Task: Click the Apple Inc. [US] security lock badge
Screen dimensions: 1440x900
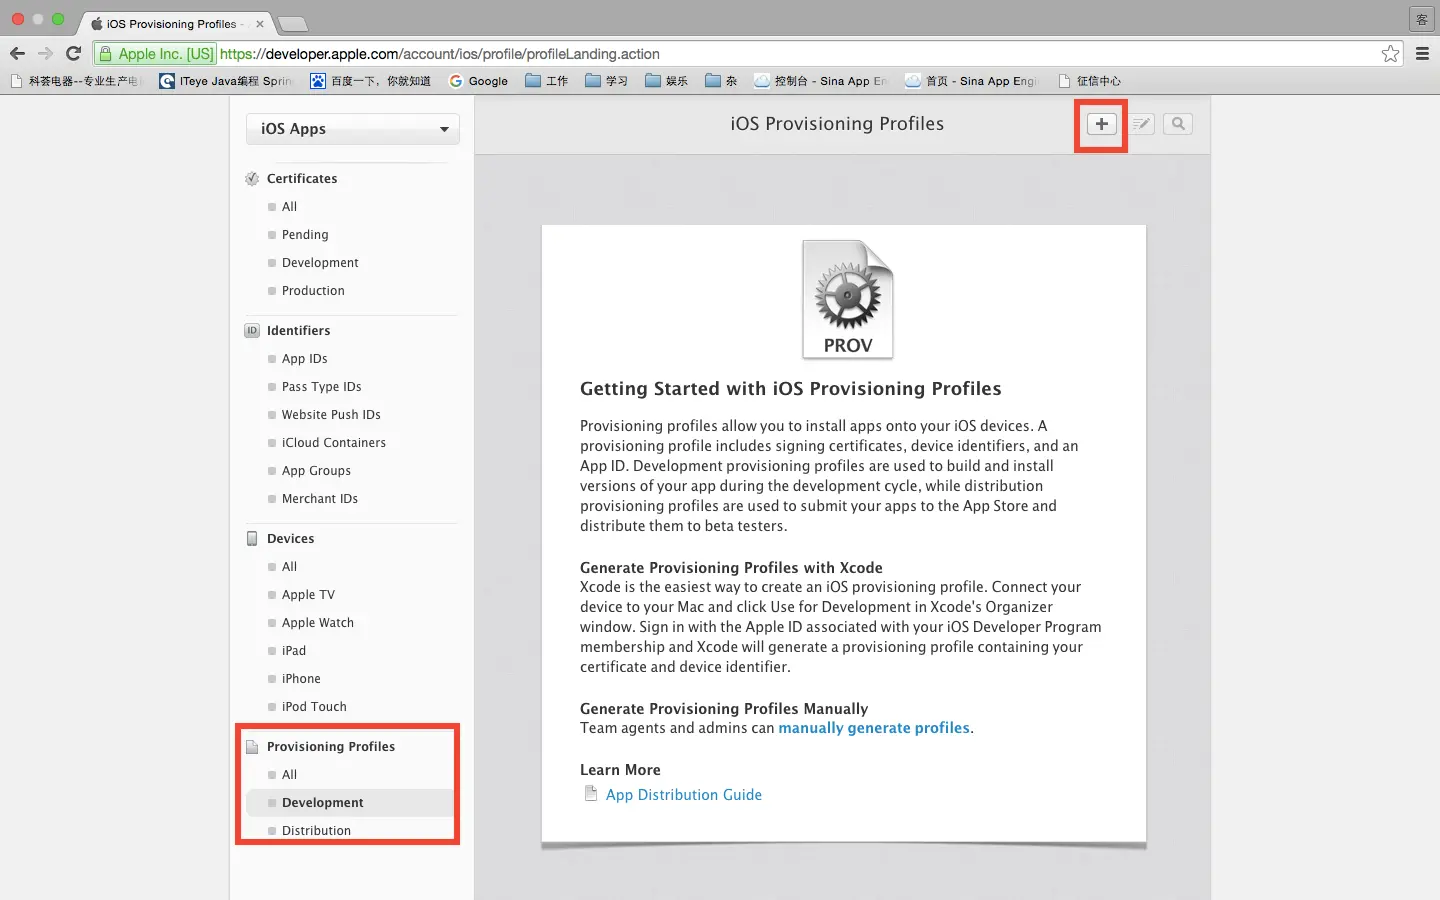Action: pyautogui.click(x=156, y=54)
